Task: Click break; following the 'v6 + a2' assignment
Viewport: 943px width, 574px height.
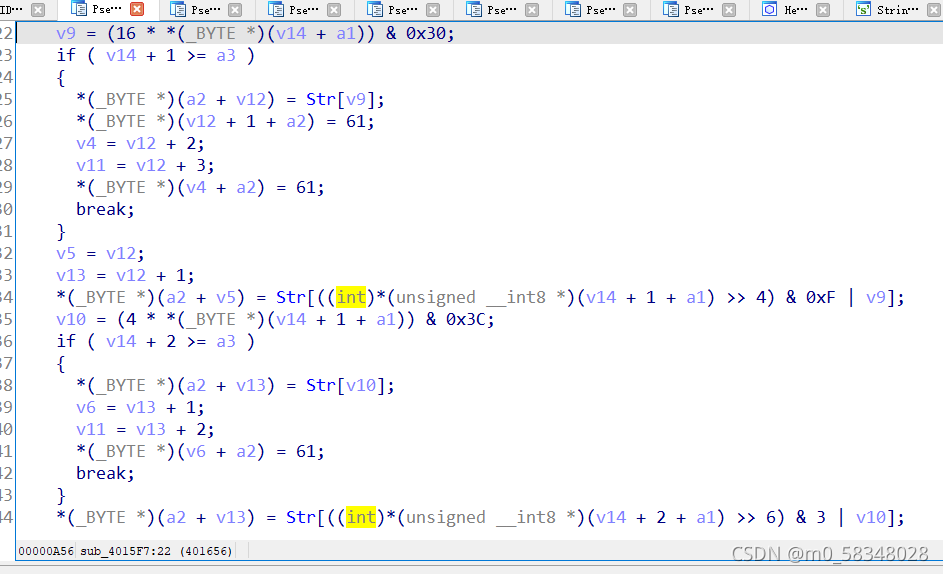Action: [105, 474]
